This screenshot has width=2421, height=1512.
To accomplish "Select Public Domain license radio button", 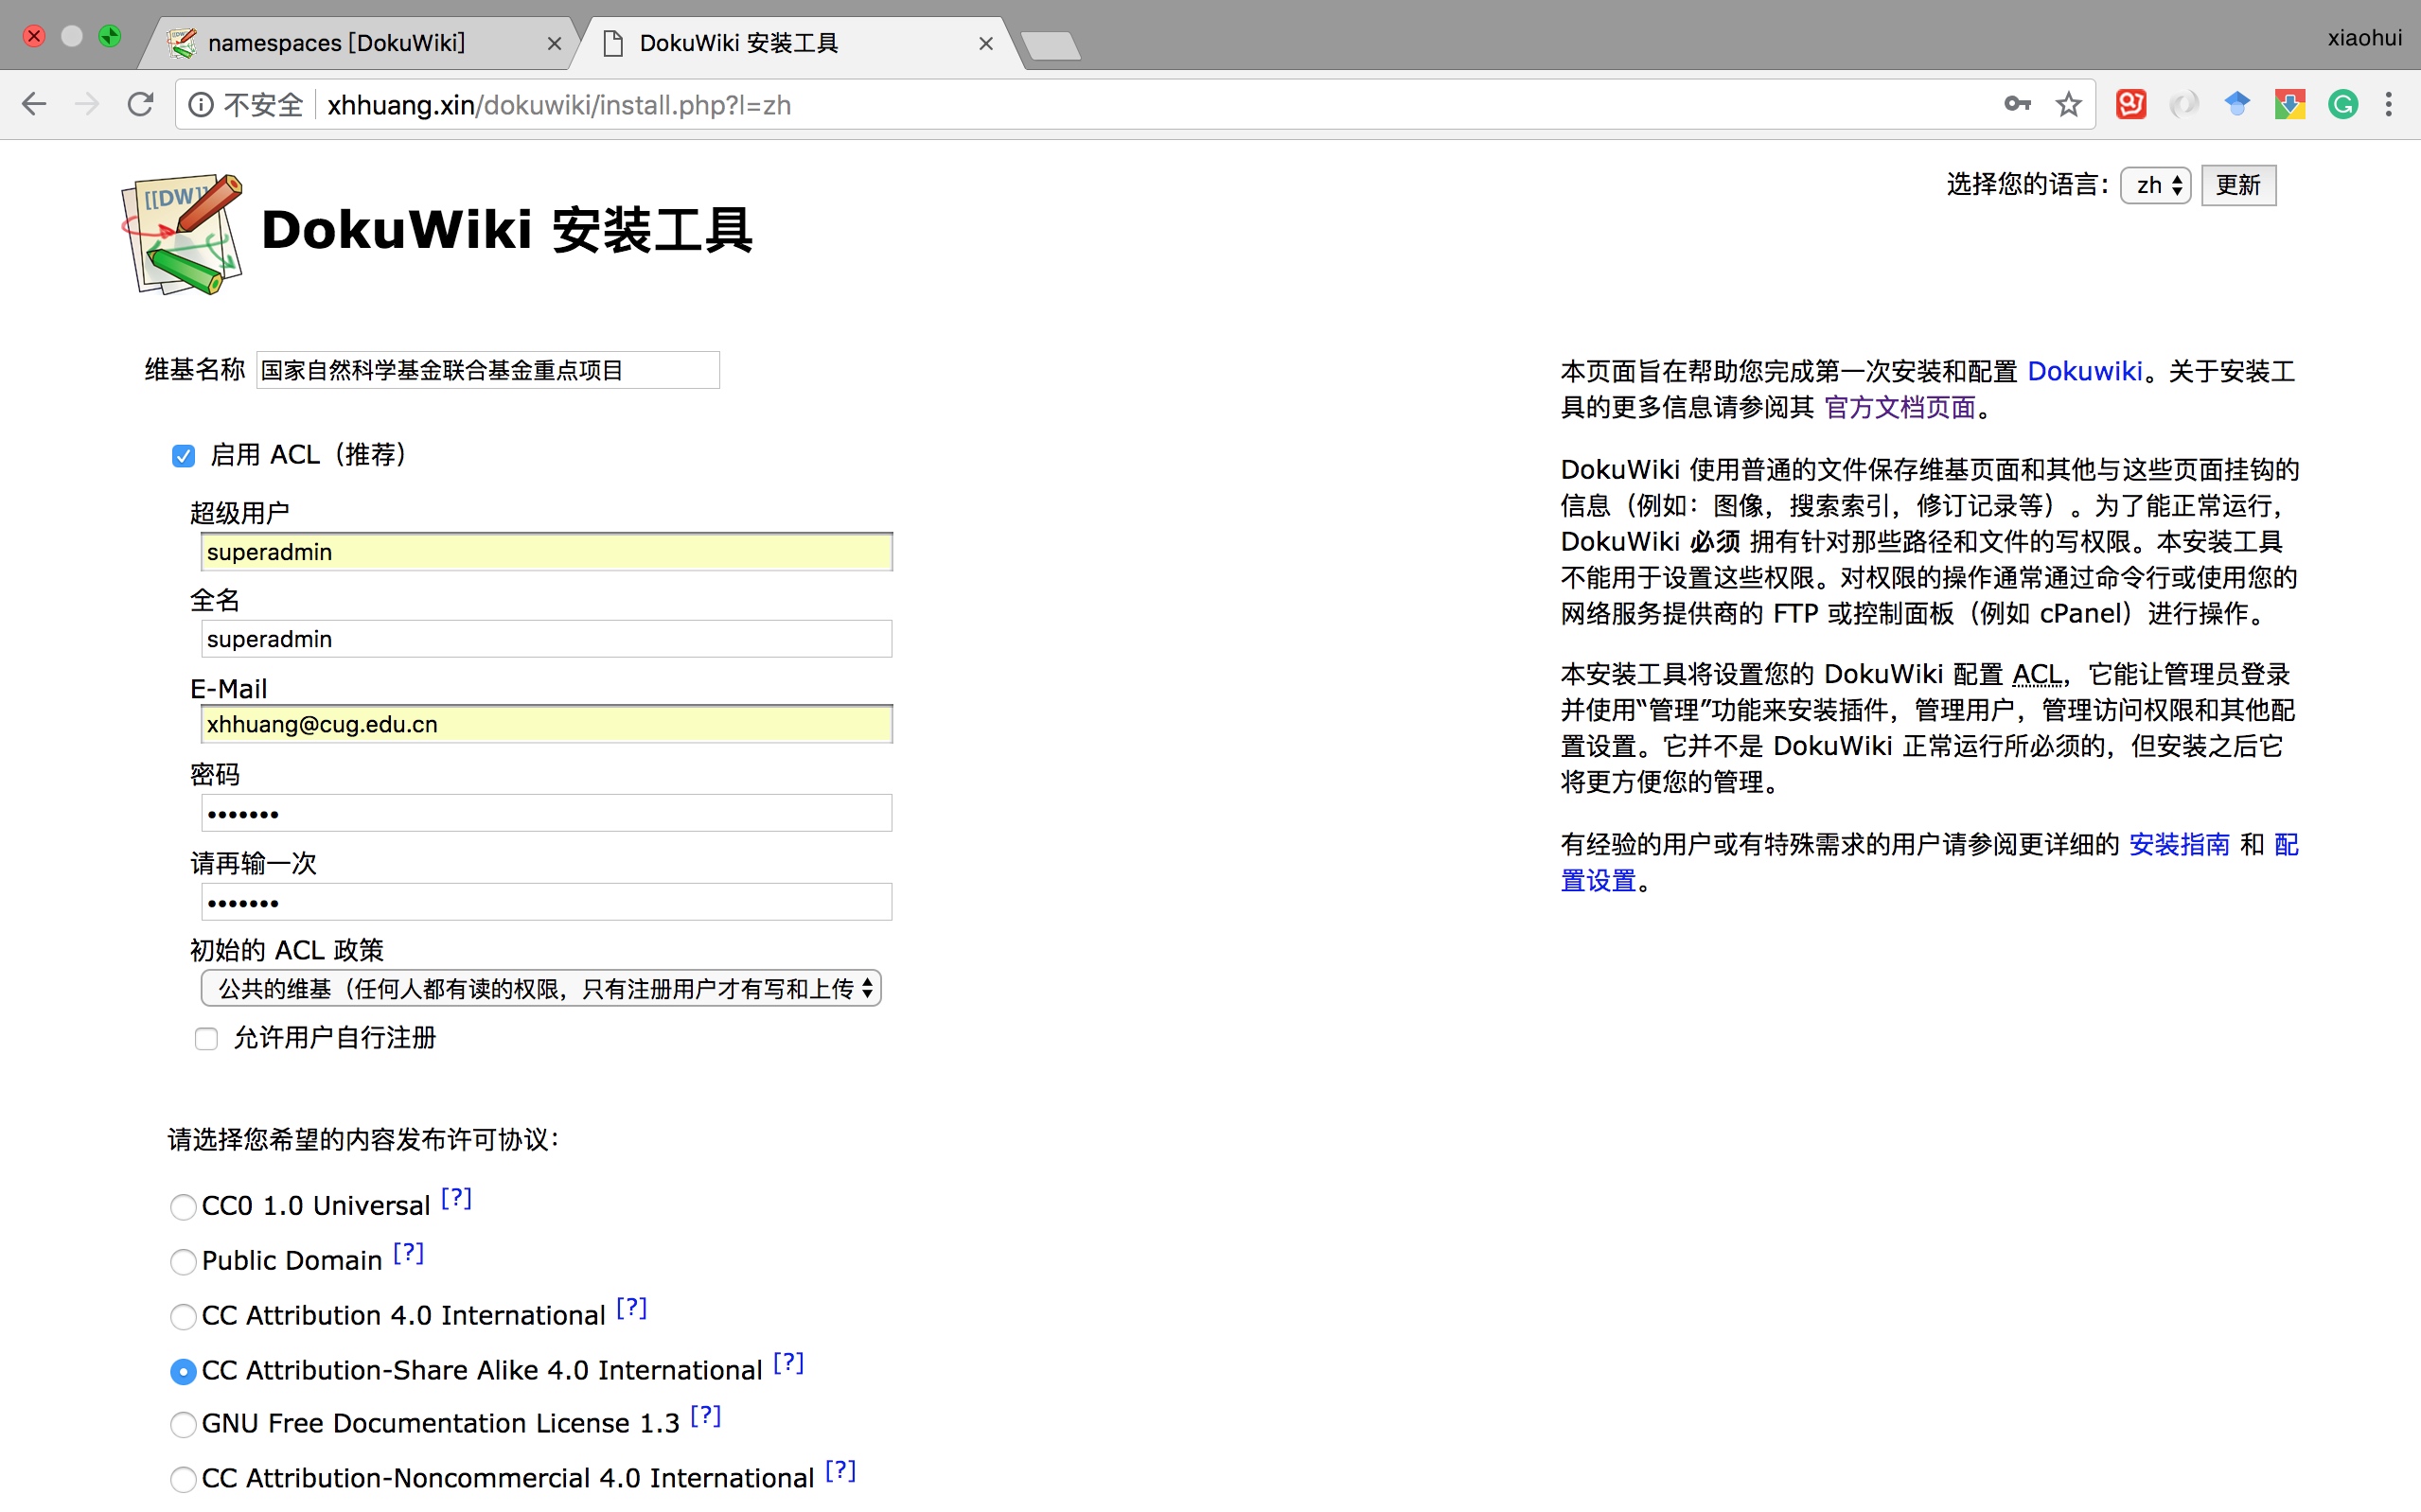I will [183, 1262].
